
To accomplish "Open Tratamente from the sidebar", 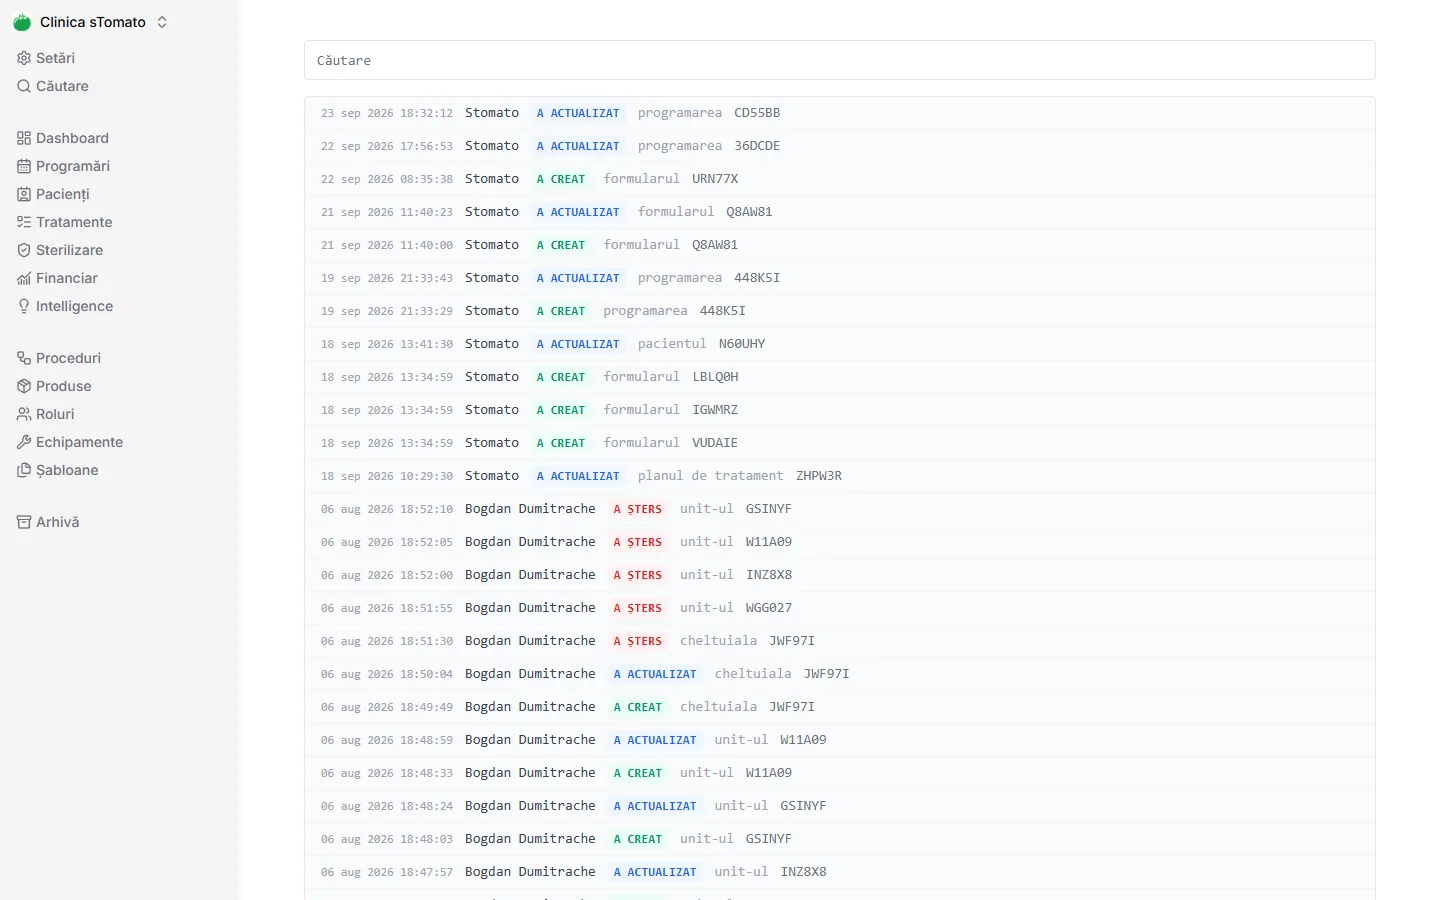I will tap(120, 222).
